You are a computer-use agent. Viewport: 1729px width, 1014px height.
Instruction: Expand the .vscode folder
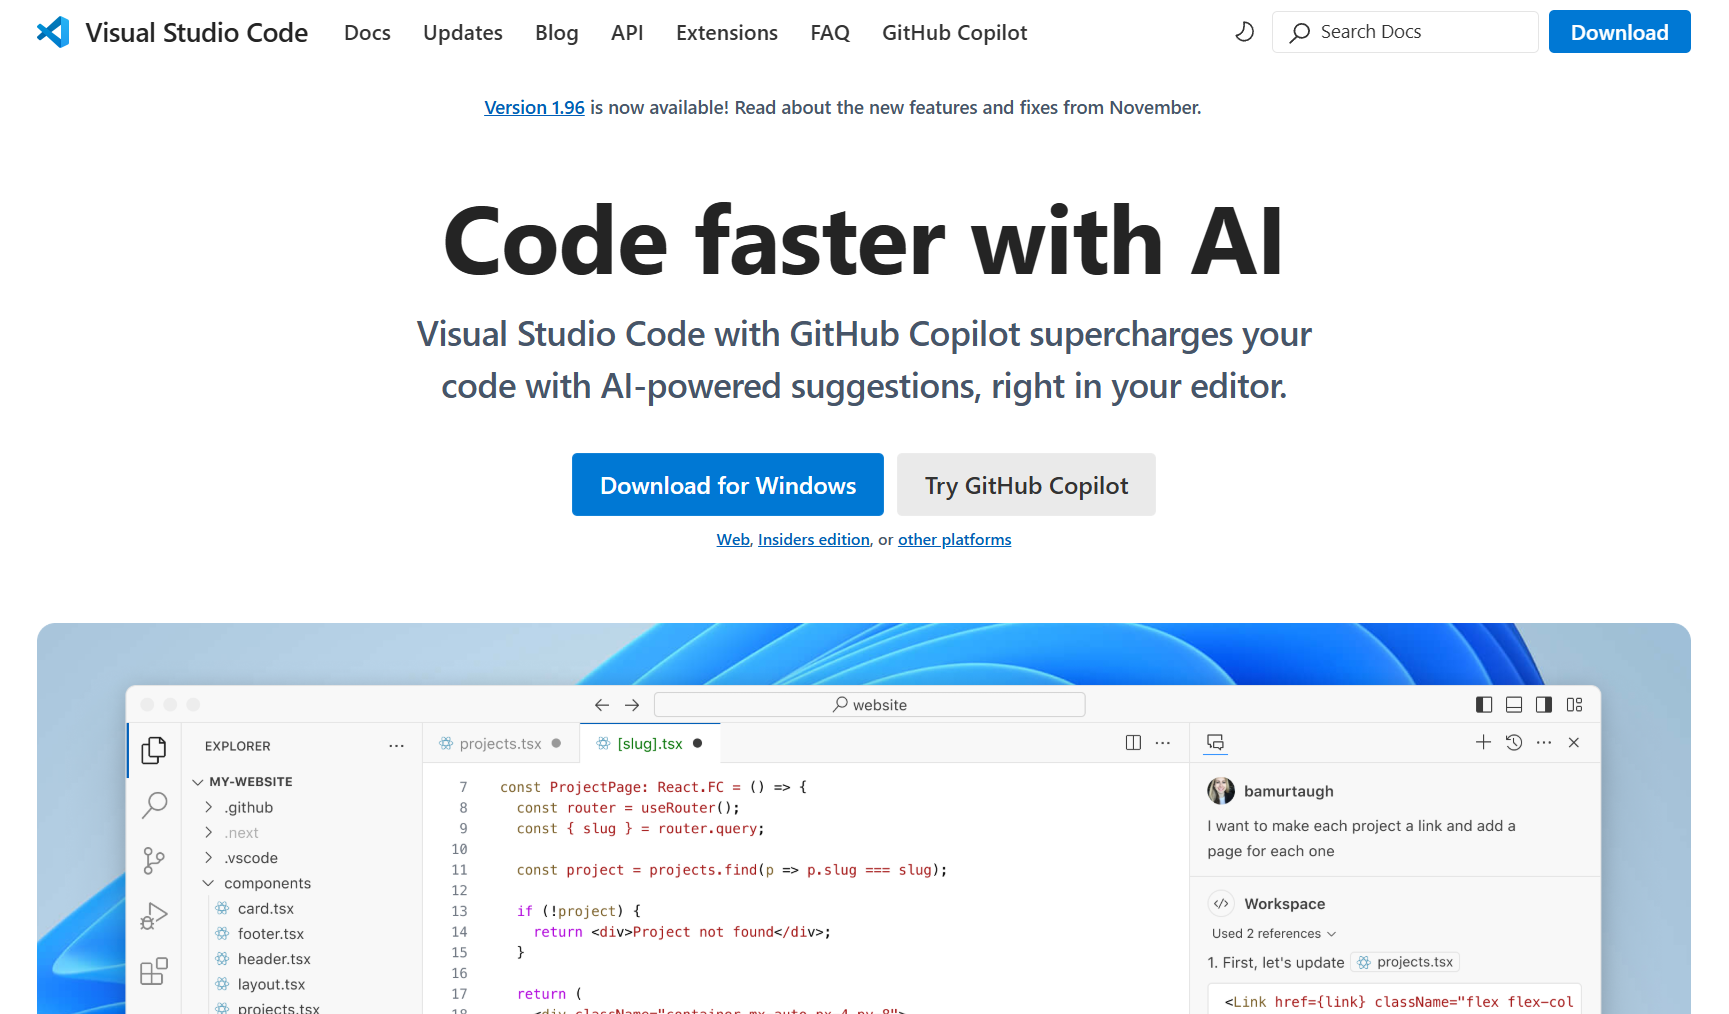click(208, 858)
